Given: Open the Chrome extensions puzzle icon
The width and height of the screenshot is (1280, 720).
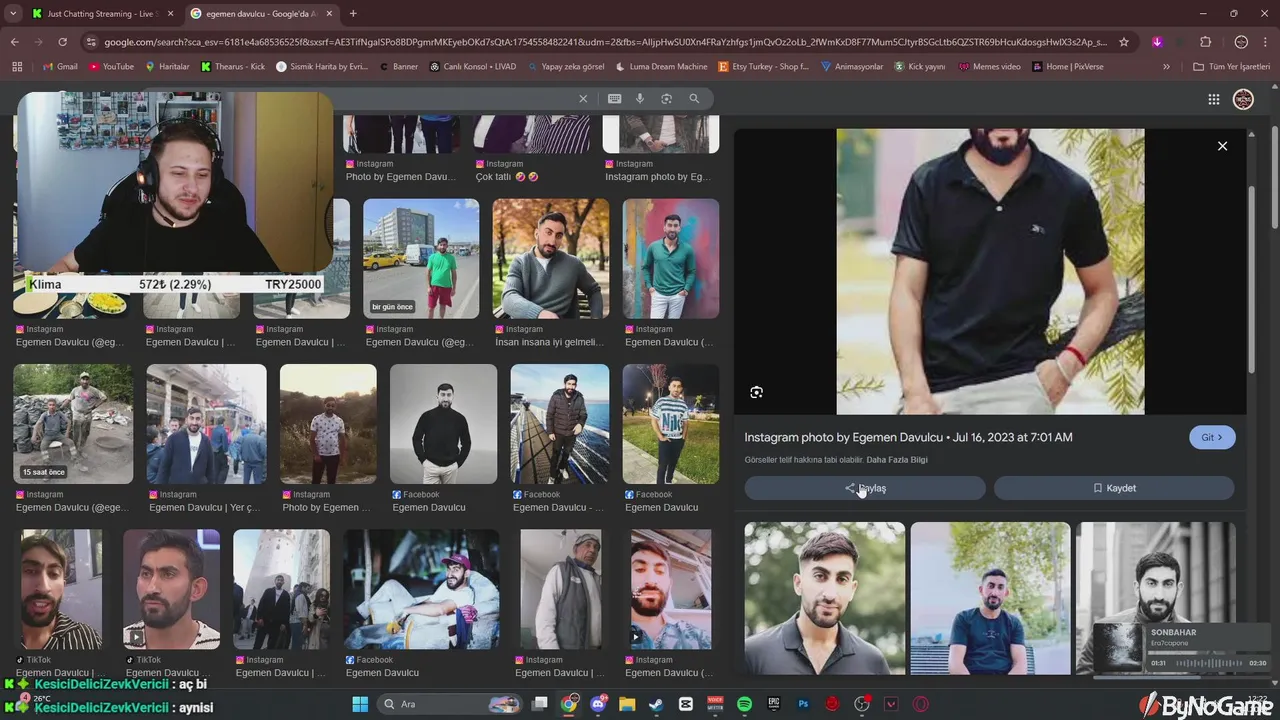Looking at the screenshot, I should [x=1205, y=42].
